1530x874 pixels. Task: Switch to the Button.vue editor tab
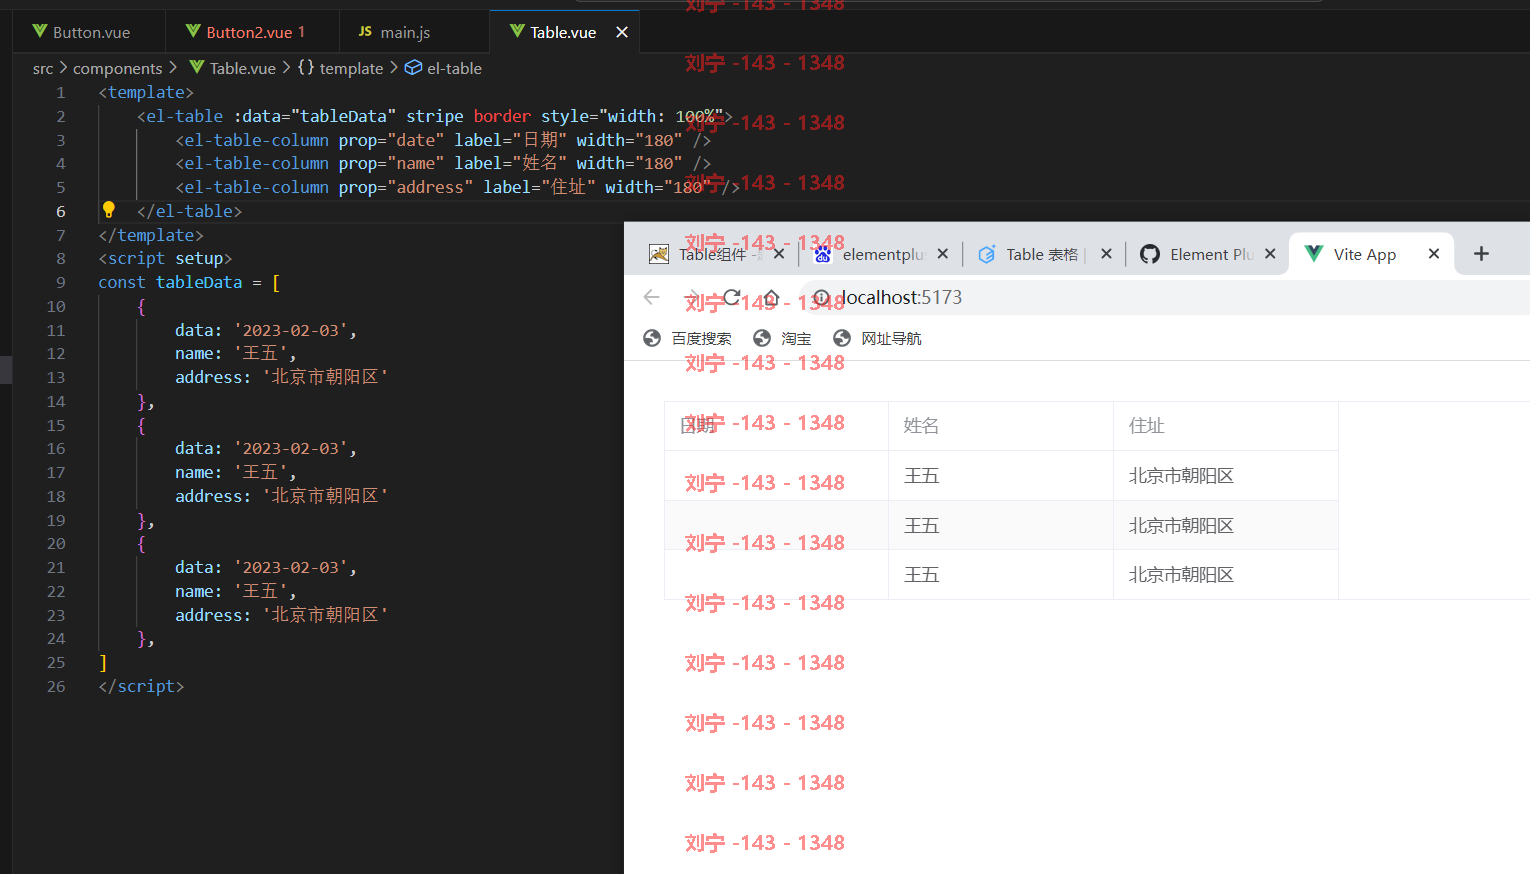tap(90, 32)
